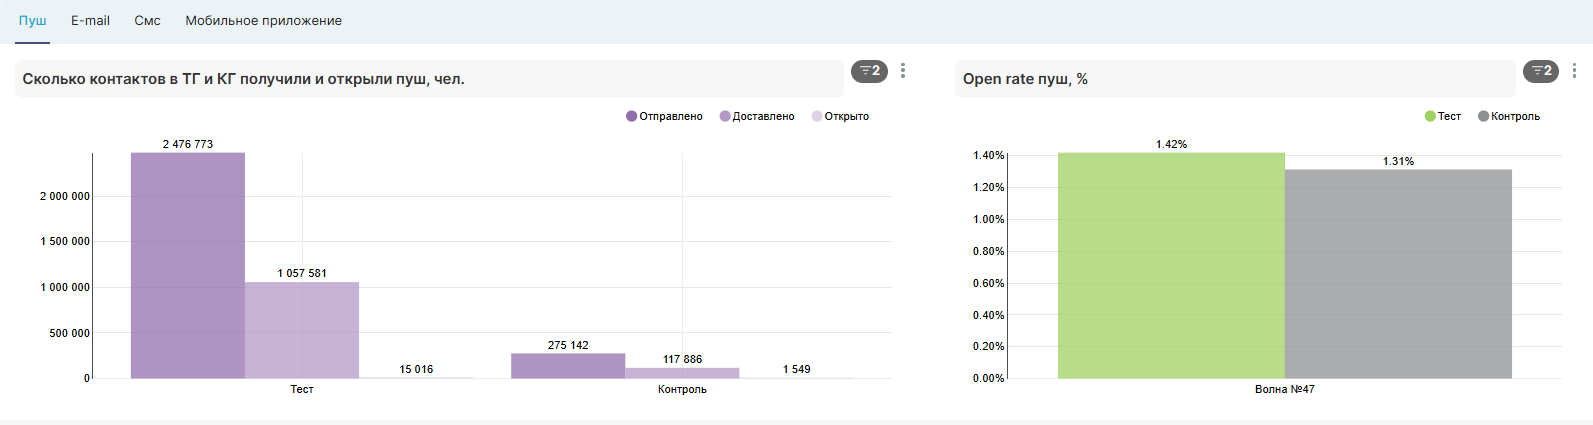1593x425 pixels.
Task: Select the 2 476 773 sent bar
Action: [x=188, y=266]
